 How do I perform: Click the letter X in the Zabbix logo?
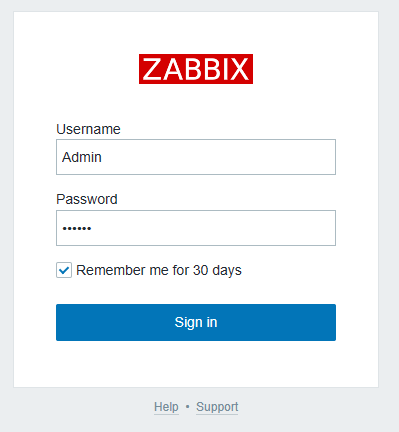(239, 69)
